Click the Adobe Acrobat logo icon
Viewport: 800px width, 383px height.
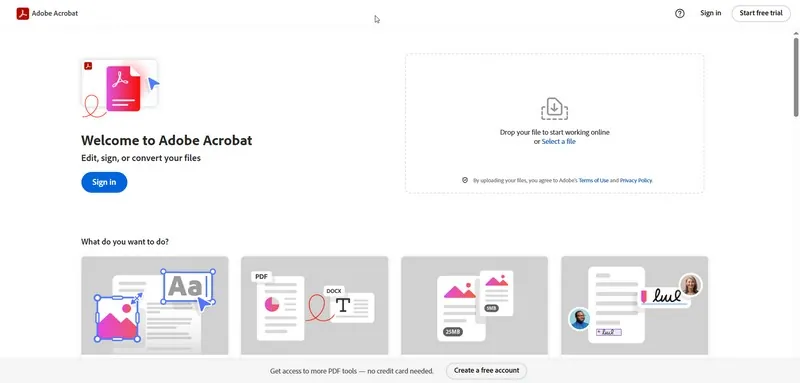pyautogui.click(x=22, y=14)
